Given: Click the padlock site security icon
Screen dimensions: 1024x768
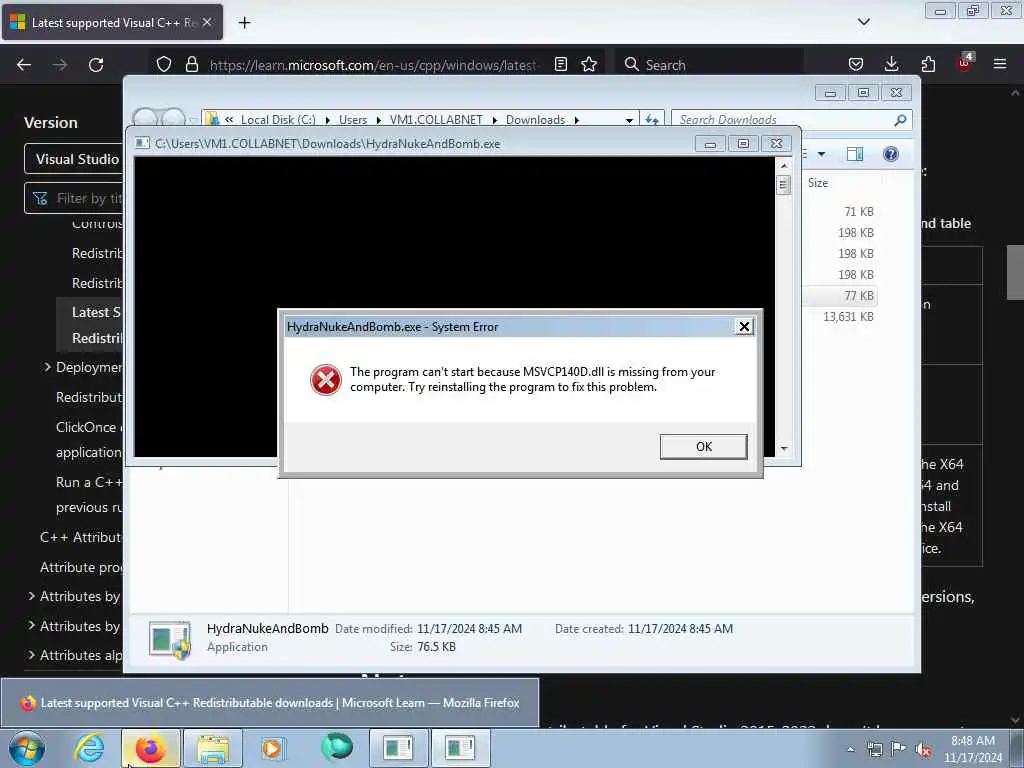Looking at the screenshot, I should coord(191,64).
